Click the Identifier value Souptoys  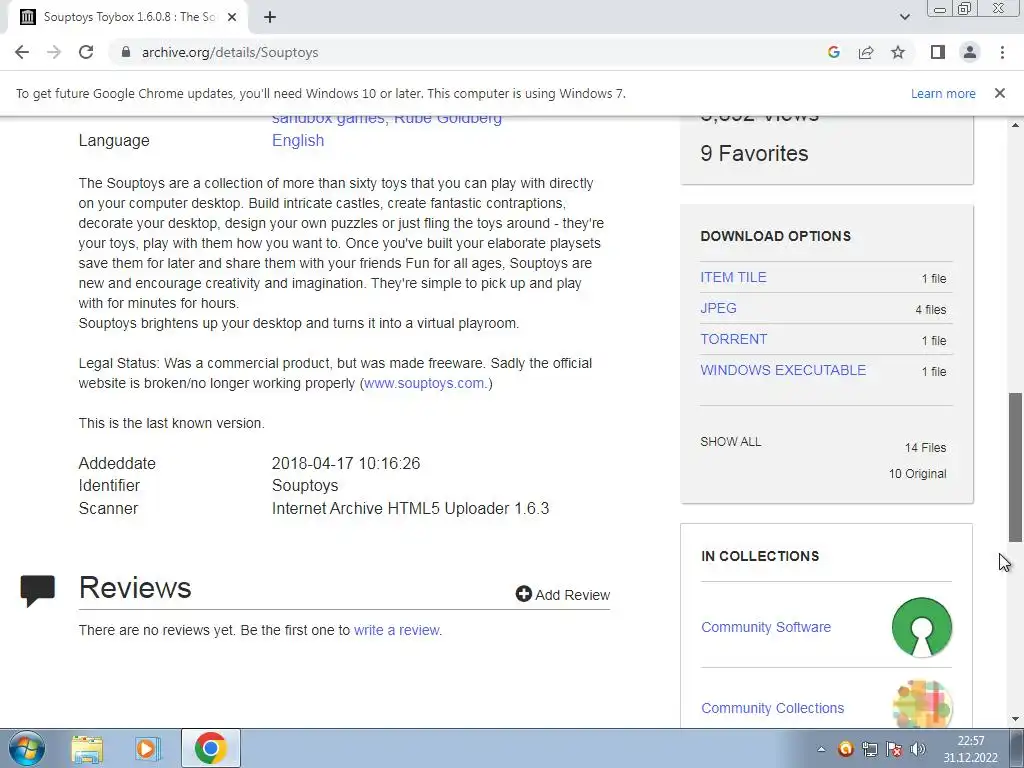305,485
